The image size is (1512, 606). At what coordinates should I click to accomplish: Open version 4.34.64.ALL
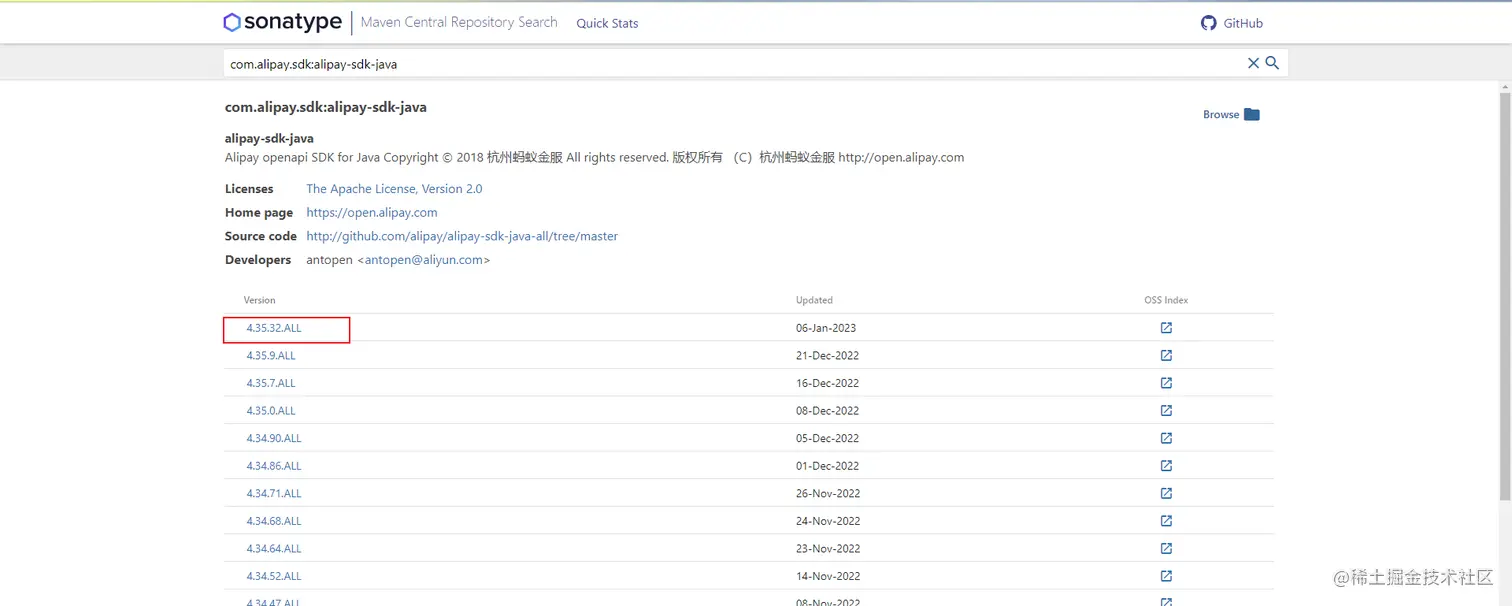tap(274, 549)
